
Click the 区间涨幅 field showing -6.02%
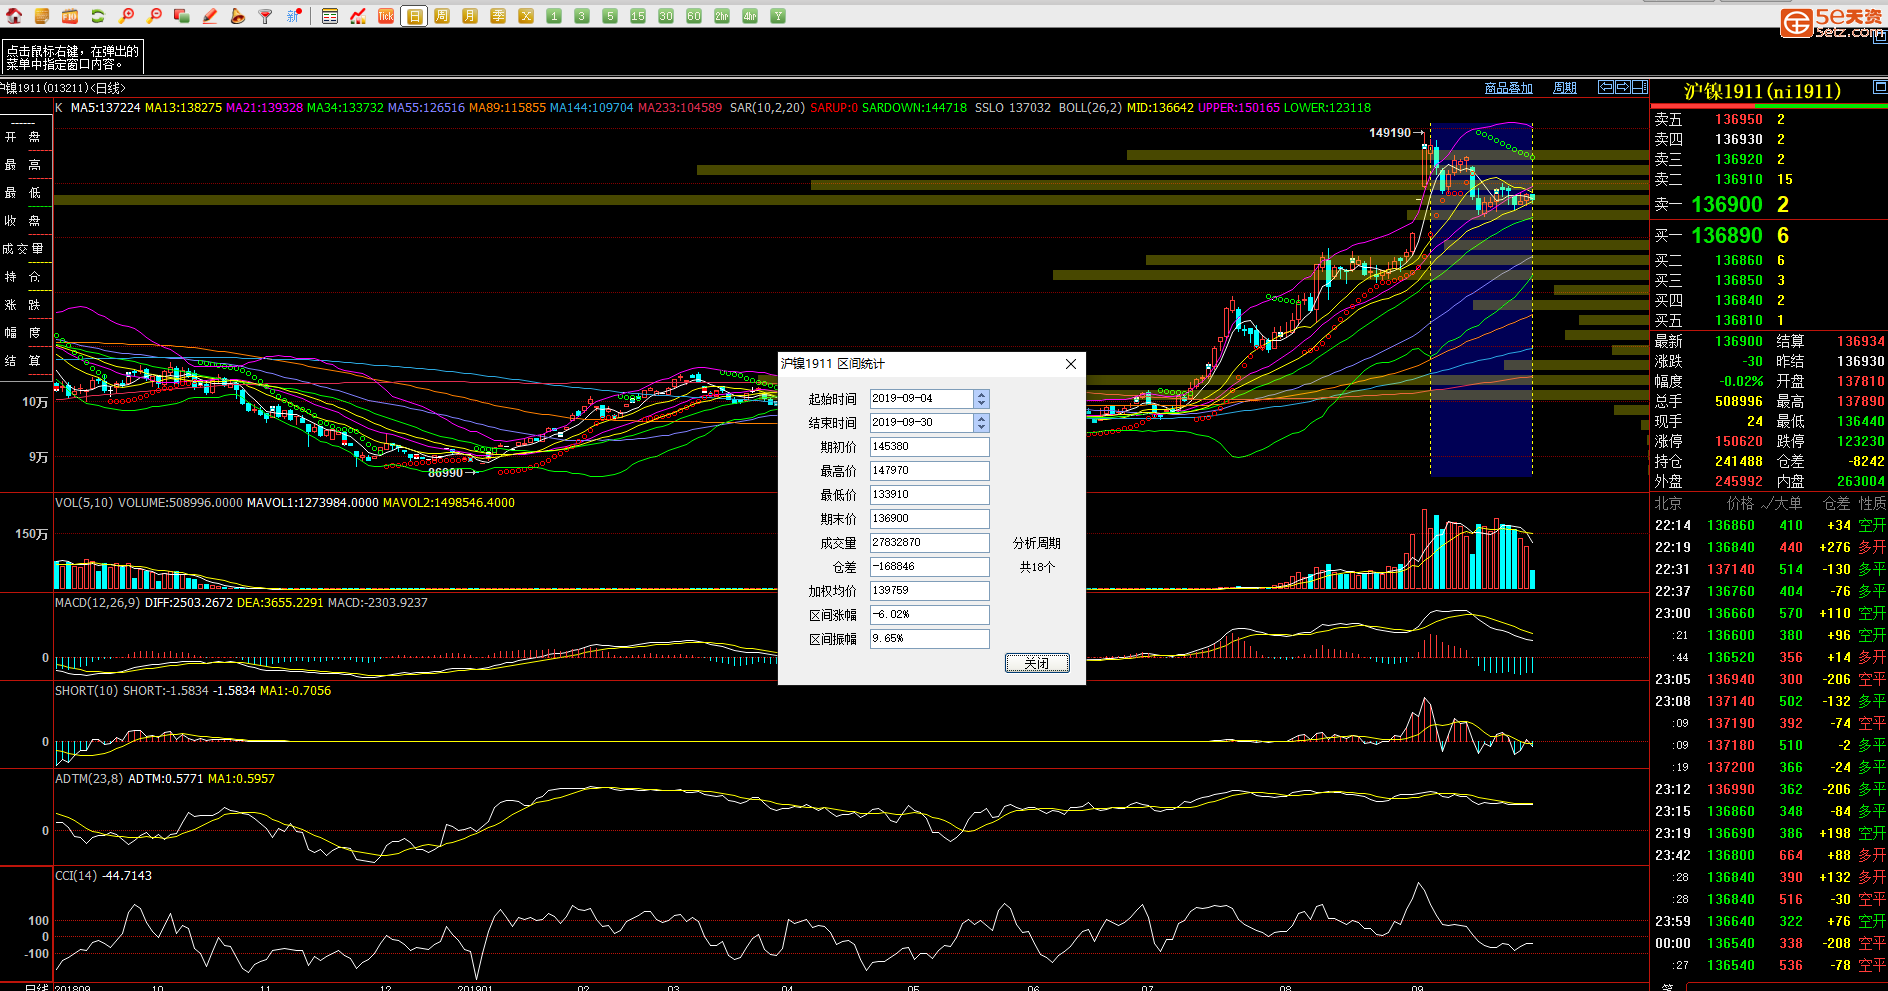pyautogui.click(x=929, y=614)
